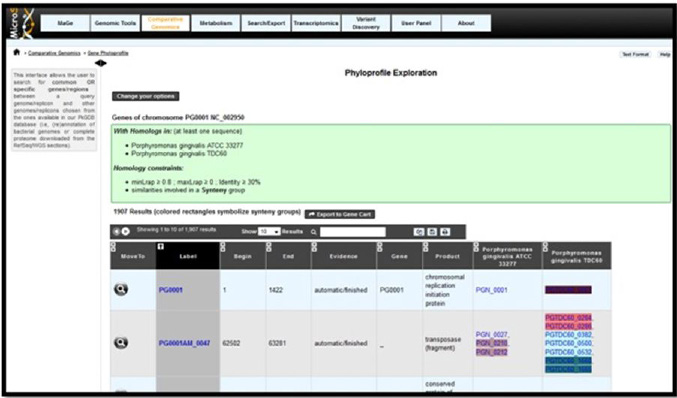Click sort icon on TDC60 column
Viewport: 677px width, 398px height.
(545, 246)
